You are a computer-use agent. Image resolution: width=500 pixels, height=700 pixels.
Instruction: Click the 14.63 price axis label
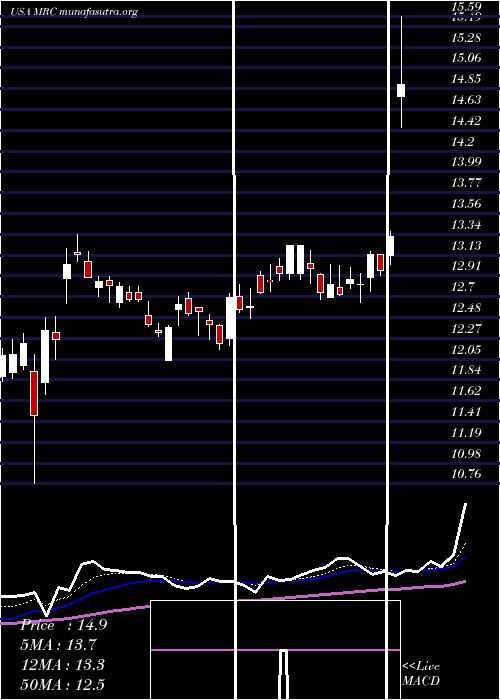pos(466,100)
